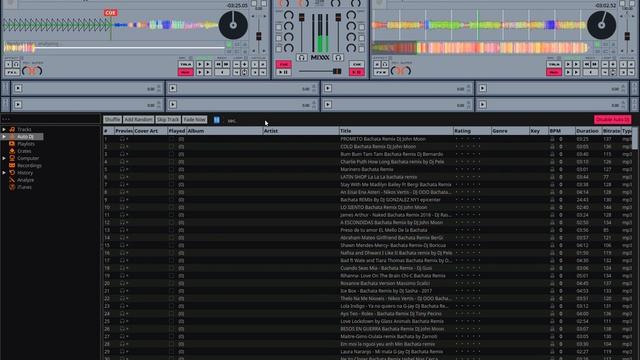Toggle the left deck FX button

tap(12, 72)
